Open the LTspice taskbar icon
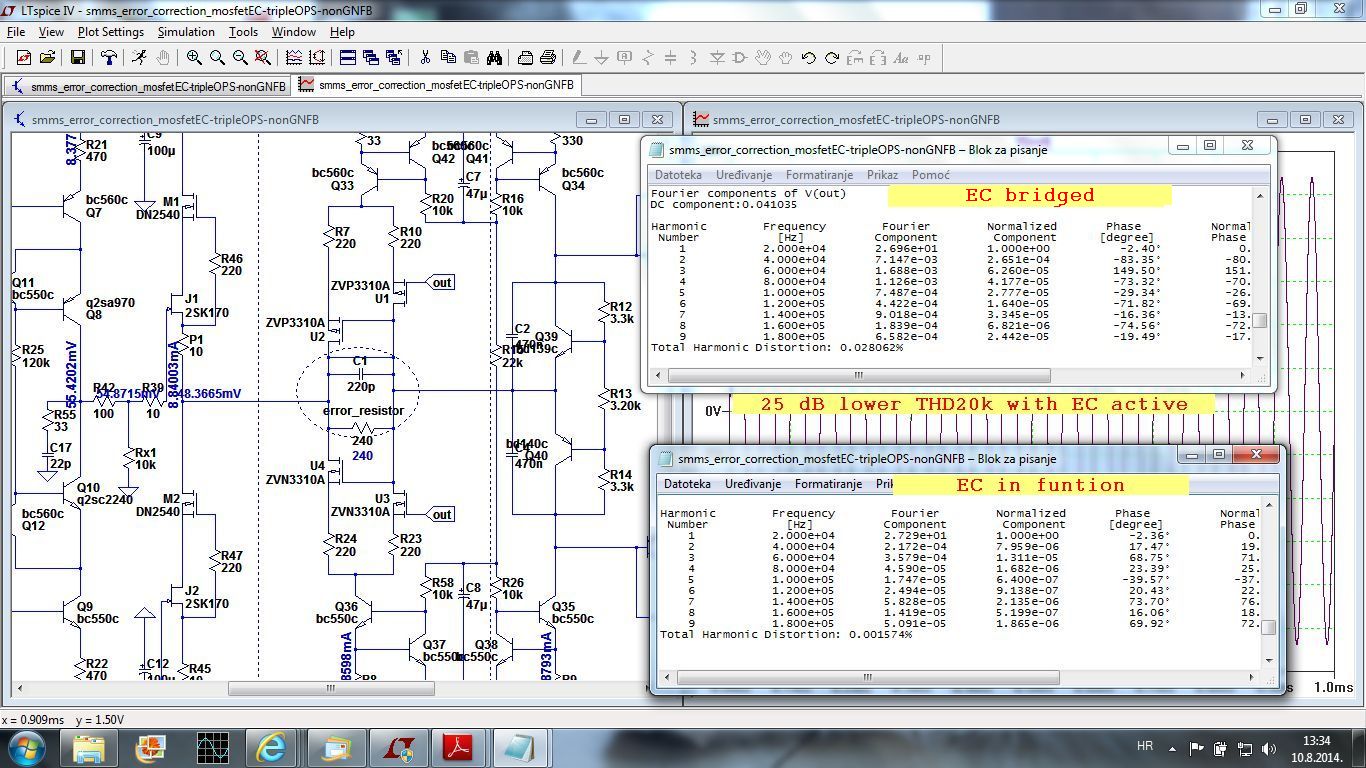Viewport: 1366px width, 768px height. [400, 747]
